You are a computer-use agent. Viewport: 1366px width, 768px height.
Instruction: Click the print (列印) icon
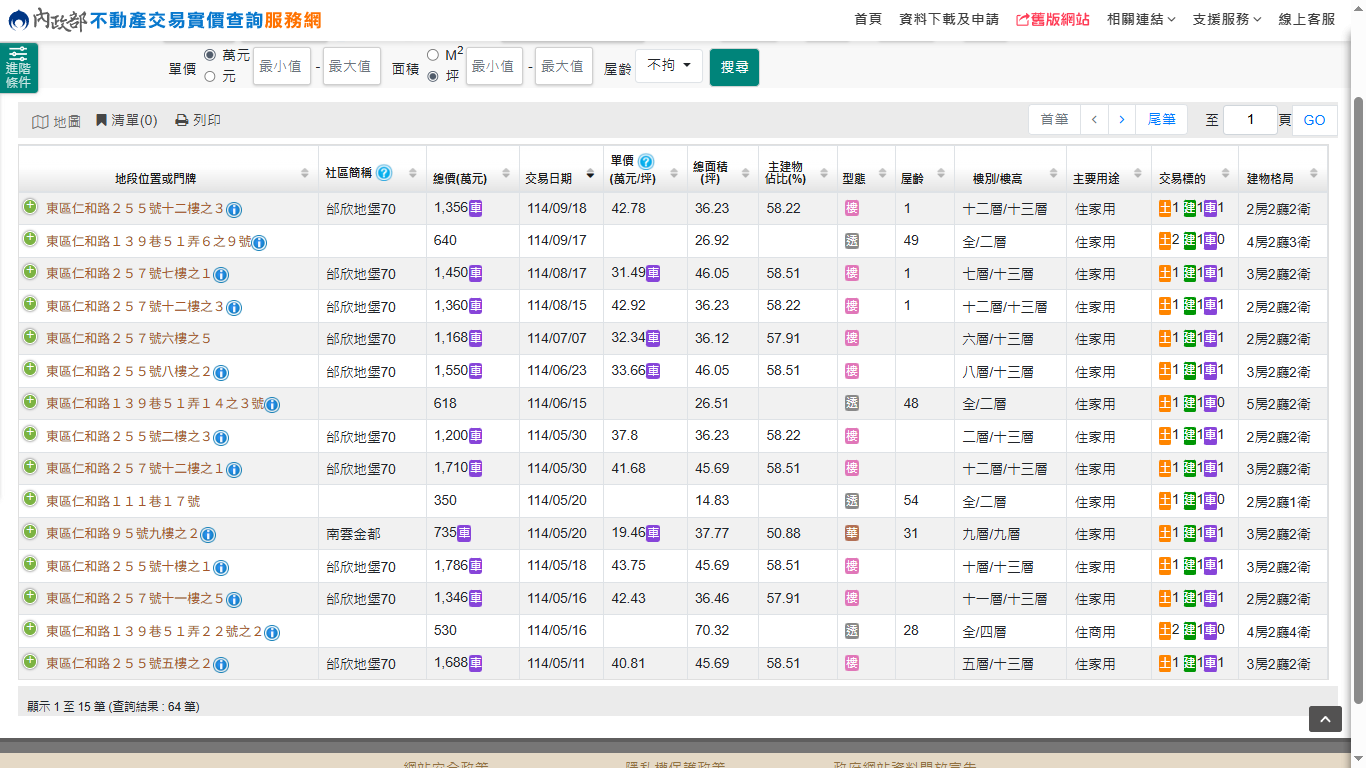[181, 120]
